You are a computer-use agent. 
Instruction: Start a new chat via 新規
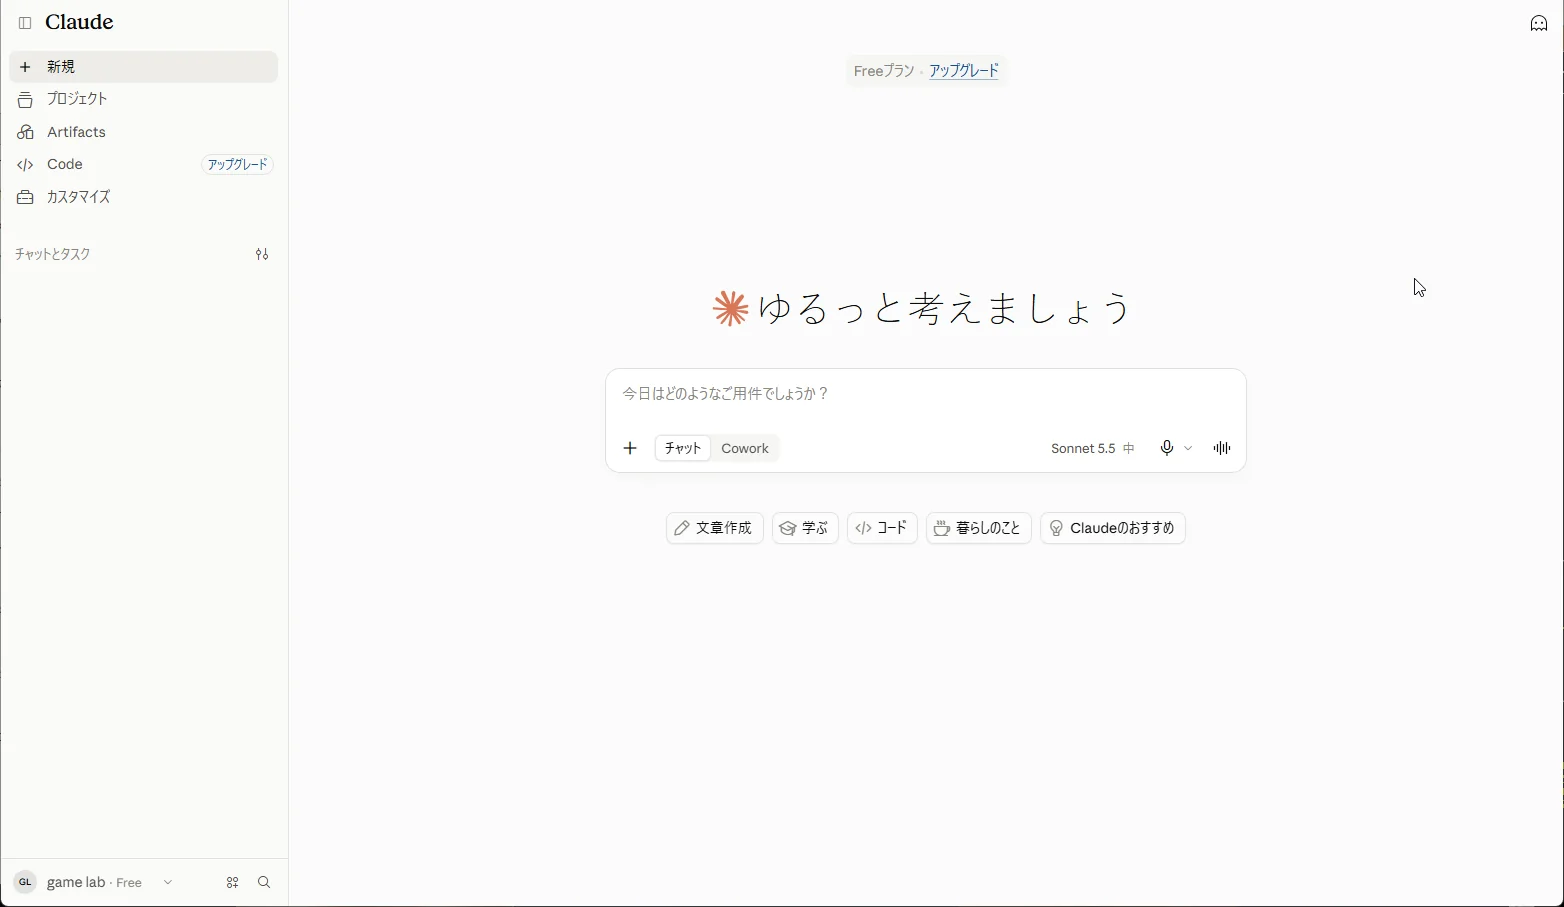click(x=143, y=67)
